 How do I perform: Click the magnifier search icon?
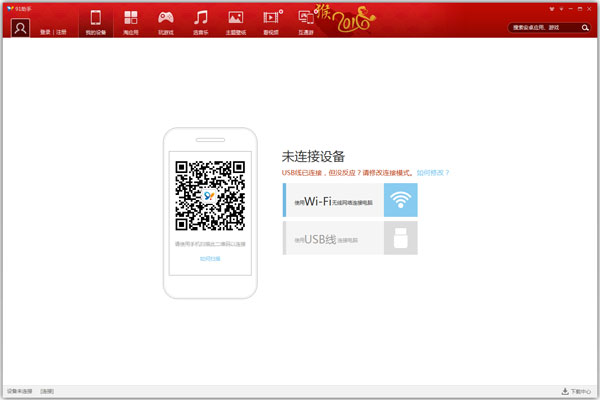tap(585, 28)
